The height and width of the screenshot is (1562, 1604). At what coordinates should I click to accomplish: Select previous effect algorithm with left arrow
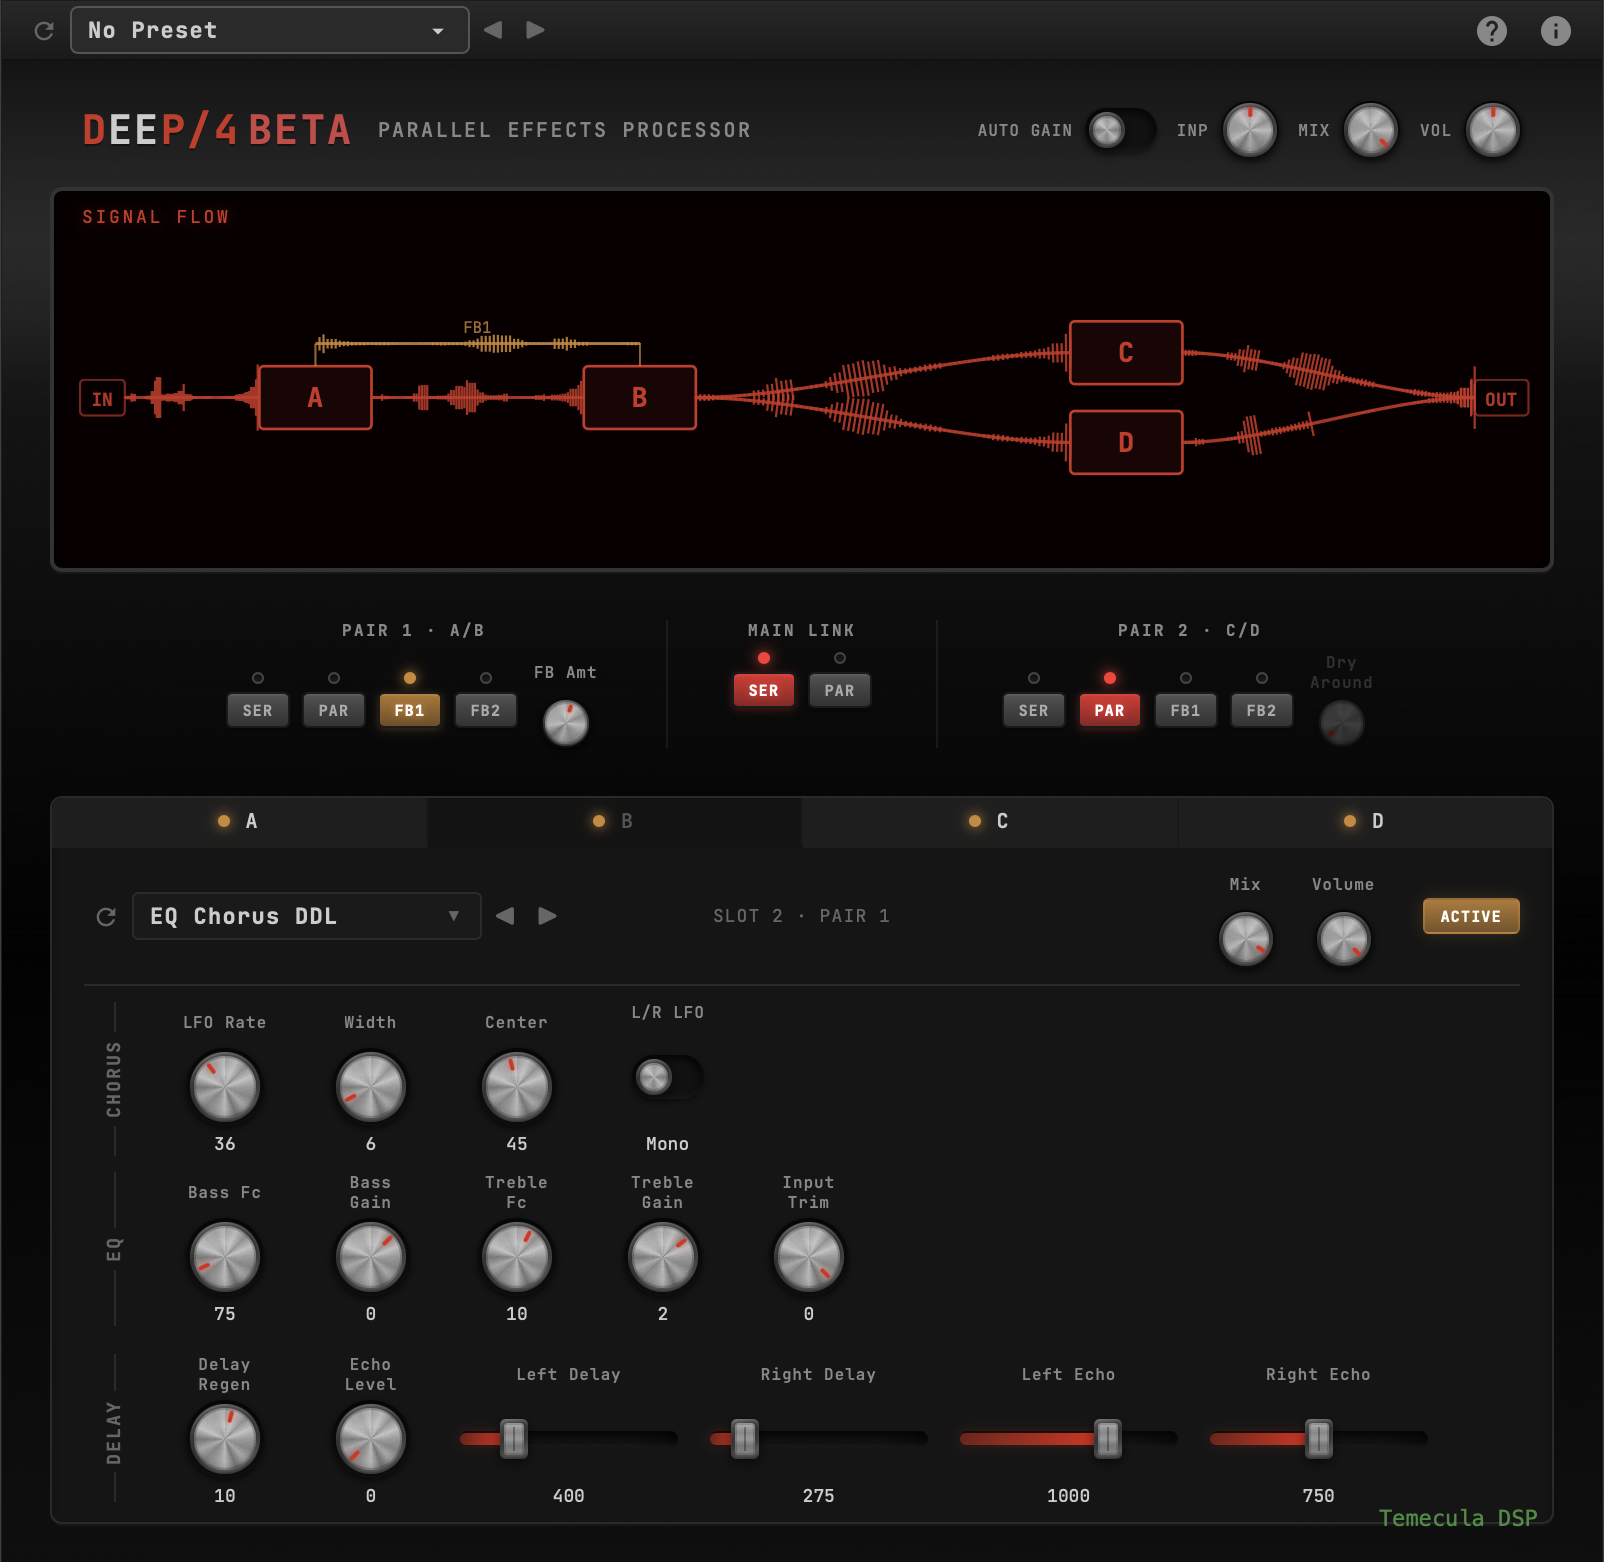(x=505, y=916)
